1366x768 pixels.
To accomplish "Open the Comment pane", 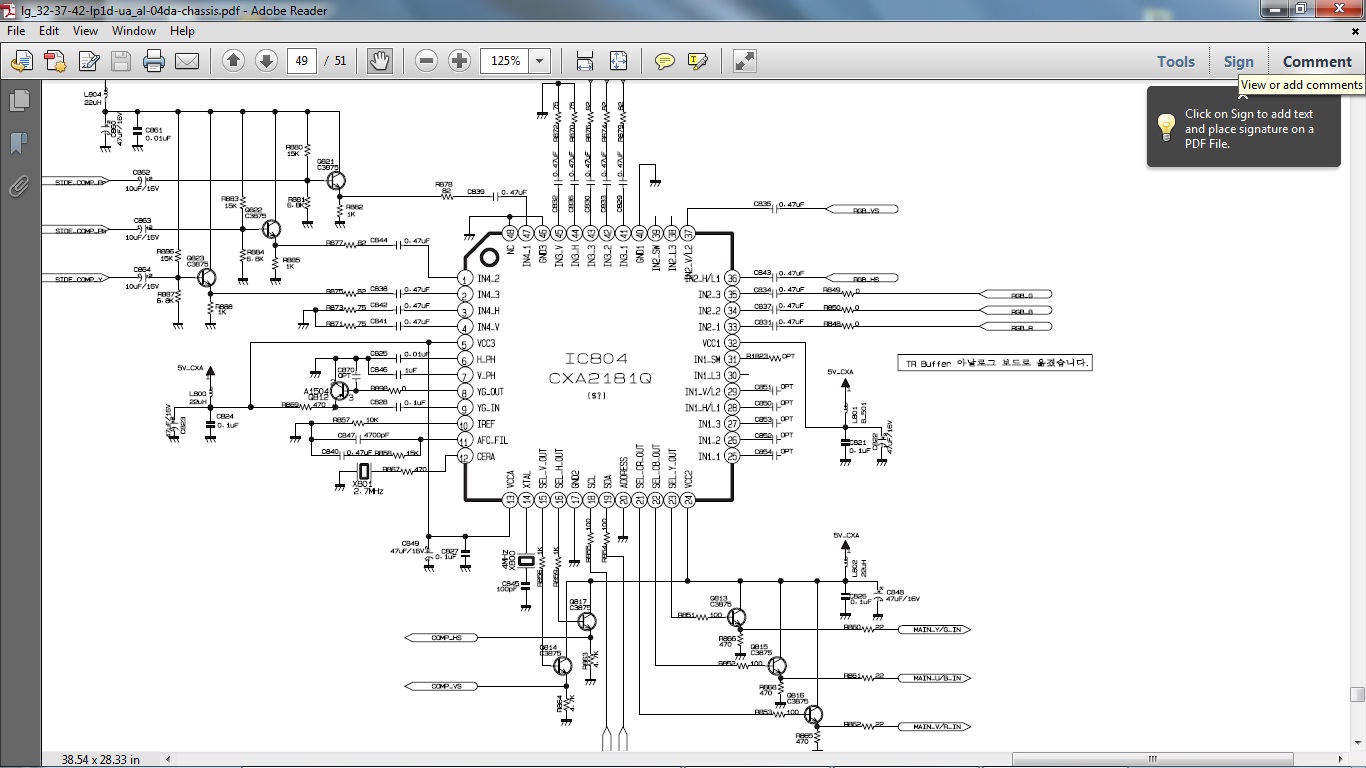I will (x=1317, y=61).
